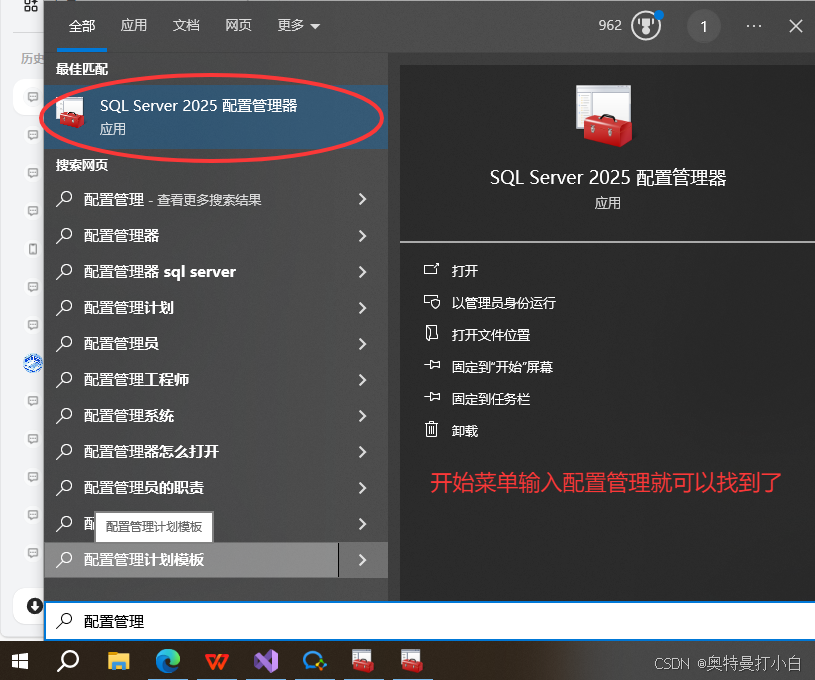Click search icon beside 配置管理工程师
The height and width of the screenshot is (680, 815).
coord(64,379)
